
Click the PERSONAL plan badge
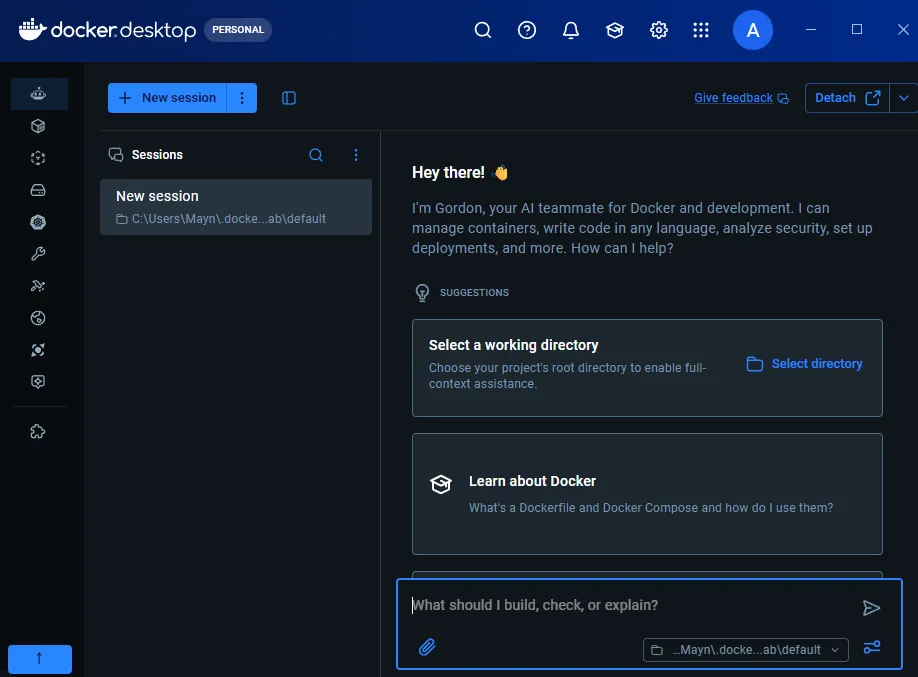click(x=238, y=30)
